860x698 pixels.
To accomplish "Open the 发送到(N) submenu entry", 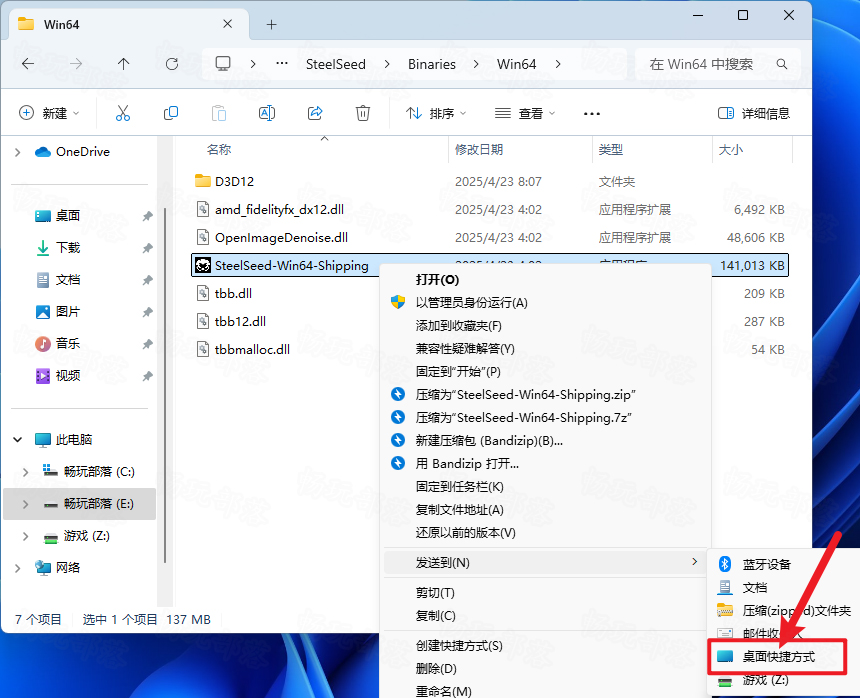I will (x=547, y=562).
